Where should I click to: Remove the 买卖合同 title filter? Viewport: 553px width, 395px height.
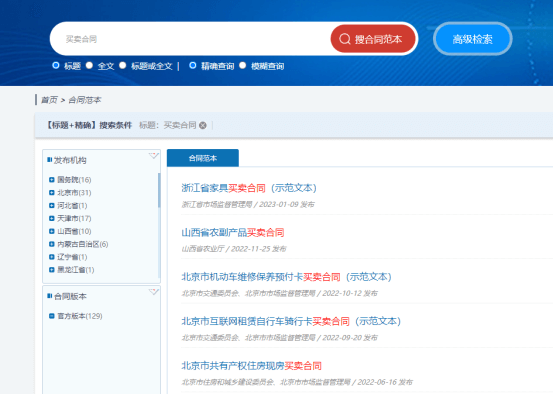point(203,125)
